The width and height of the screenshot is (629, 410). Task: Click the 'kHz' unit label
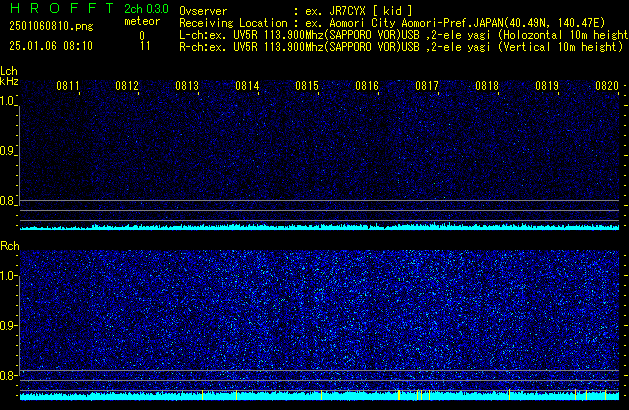point(9,81)
